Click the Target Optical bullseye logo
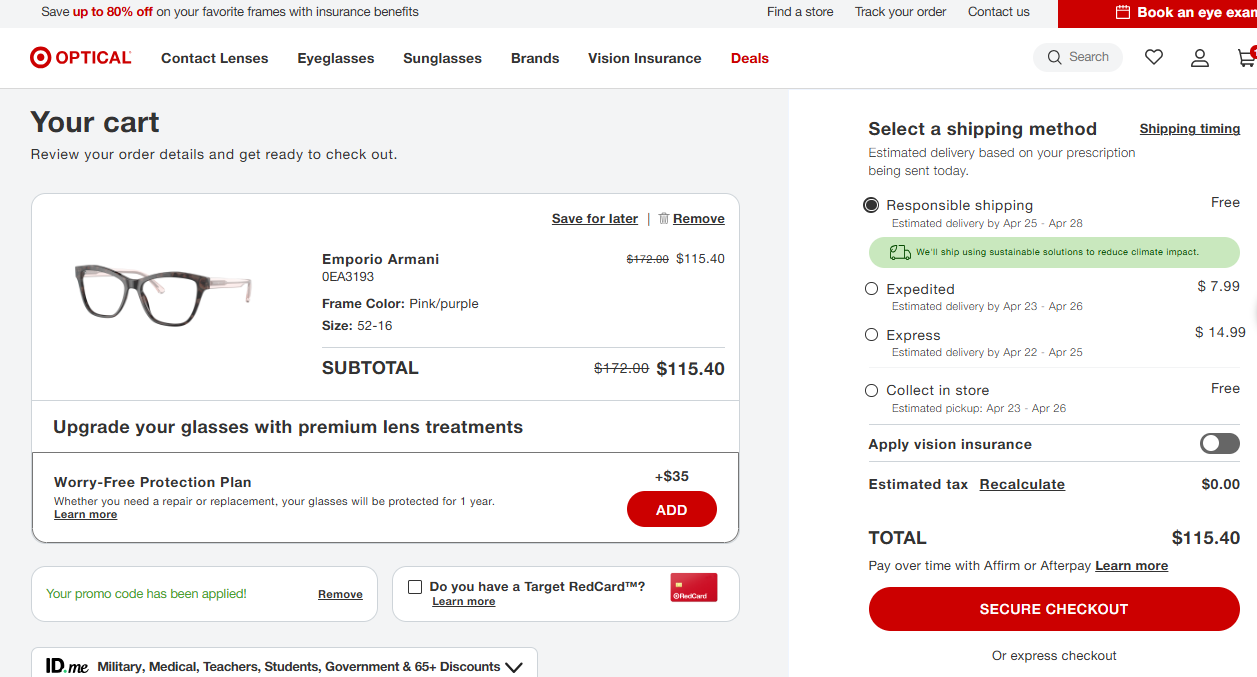The height and width of the screenshot is (677, 1257). tap(40, 58)
